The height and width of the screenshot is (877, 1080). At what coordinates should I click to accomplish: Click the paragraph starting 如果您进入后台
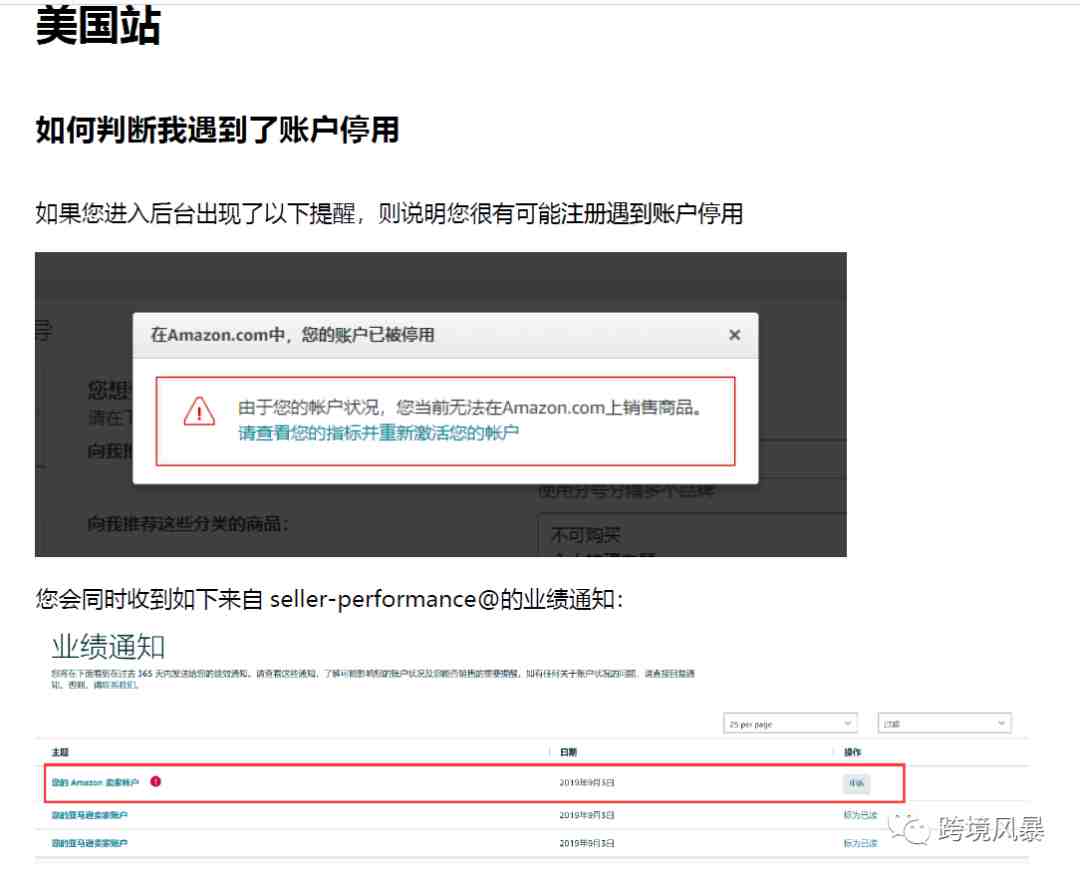(x=389, y=214)
